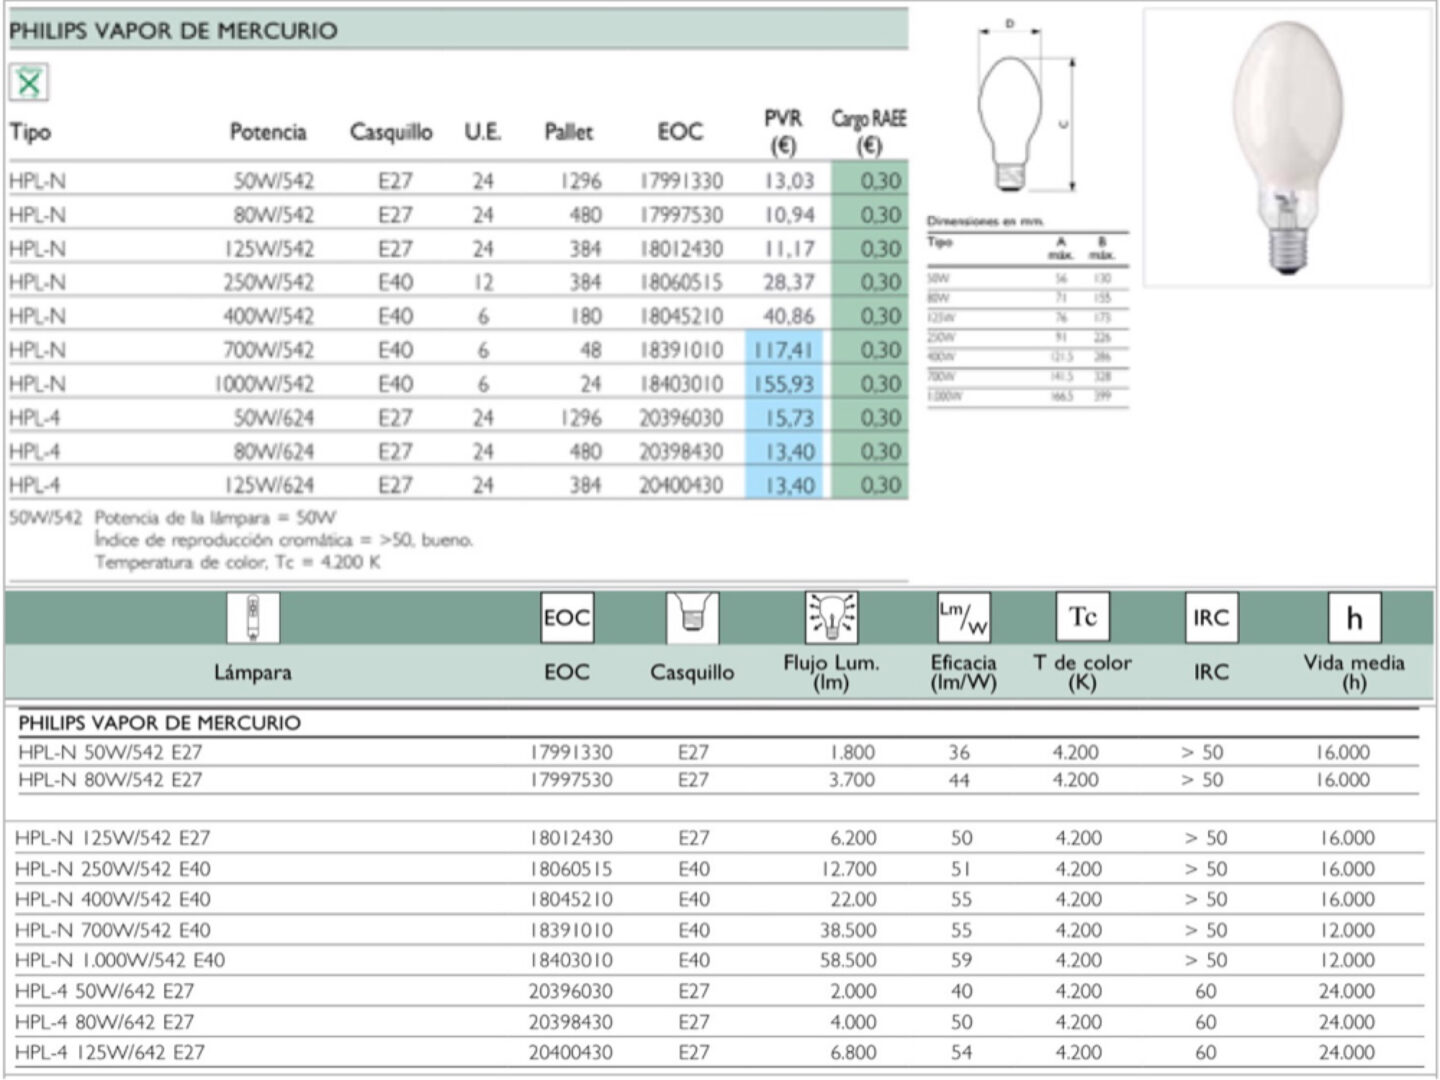The image size is (1440, 1080).
Task: Select row 'HPL-4 125W/642 E27' in the lower table
Action: pos(718,1052)
